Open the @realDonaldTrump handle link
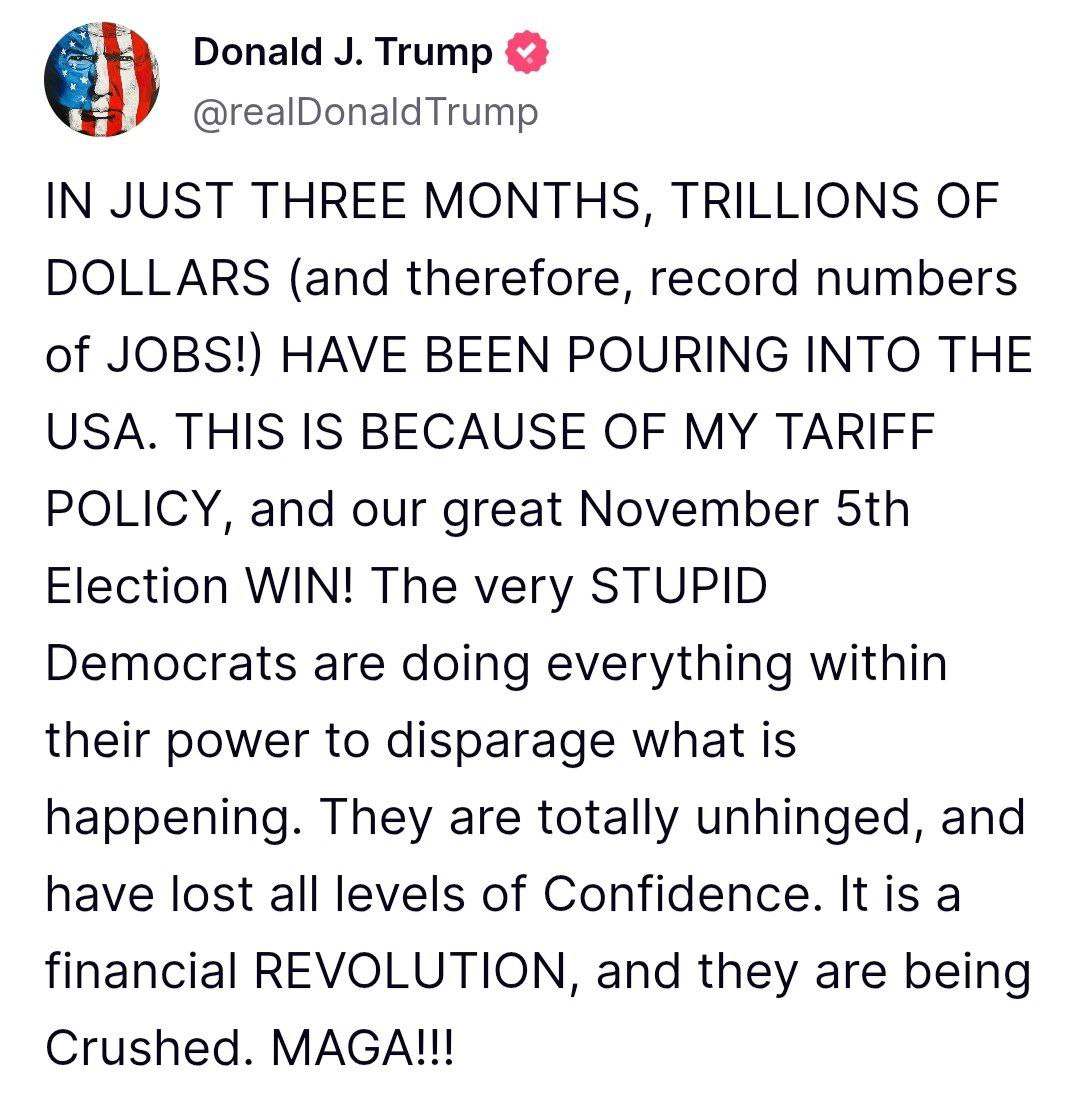The image size is (1080, 1100). pyautogui.click(x=365, y=113)
